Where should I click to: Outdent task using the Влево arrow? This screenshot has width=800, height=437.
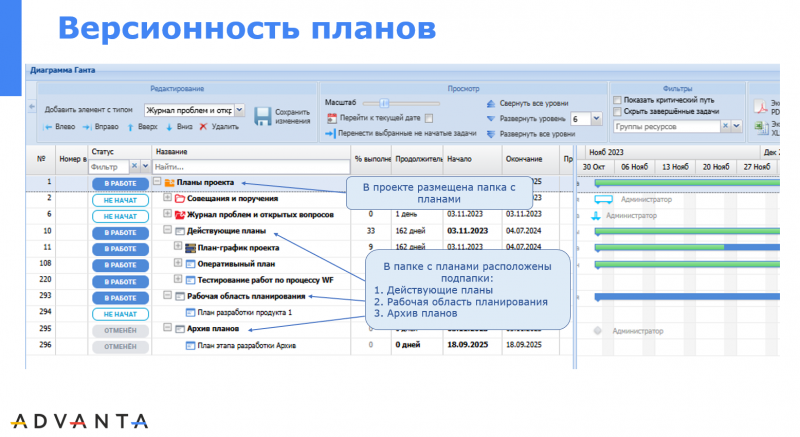coord(47,127)
